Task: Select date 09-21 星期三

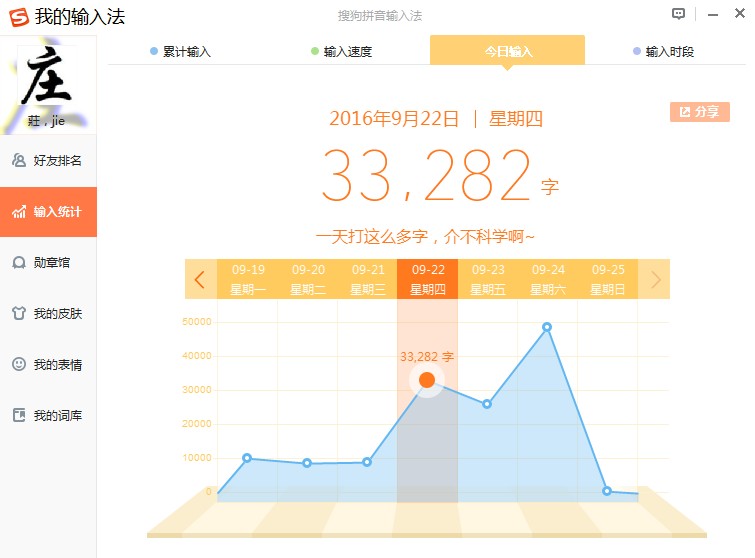Action: point(367,279)
